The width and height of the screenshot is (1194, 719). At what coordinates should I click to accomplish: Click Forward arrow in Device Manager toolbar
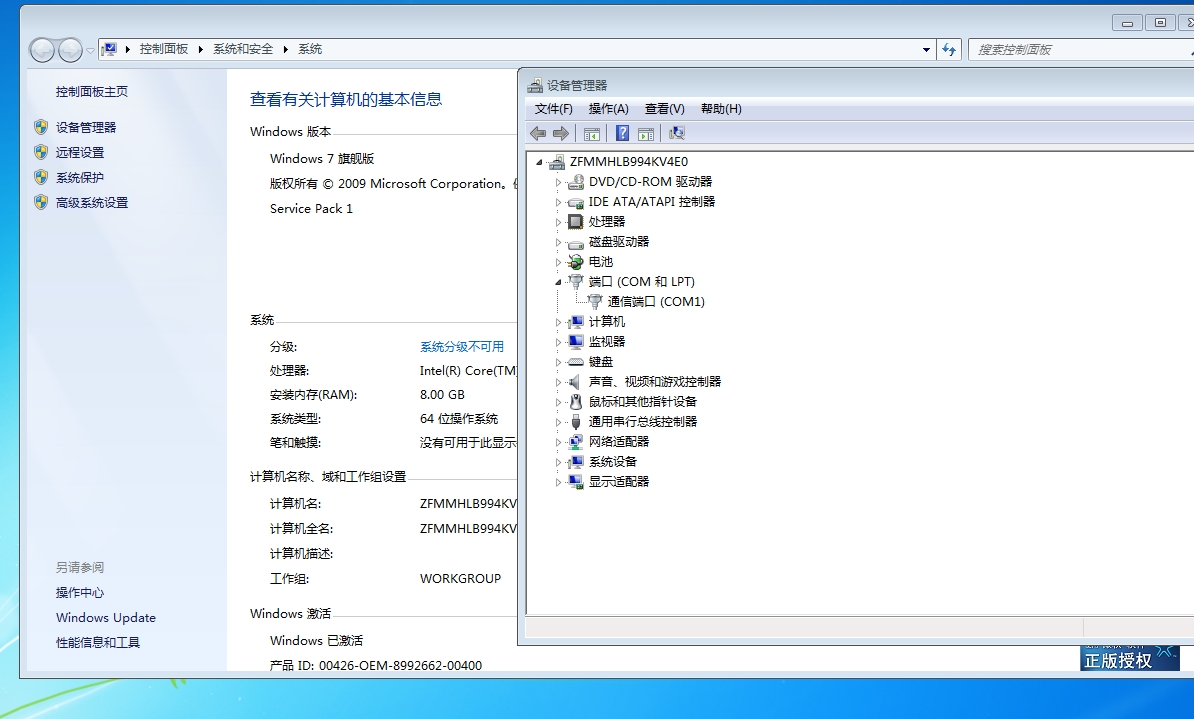[x=561, y=134]
